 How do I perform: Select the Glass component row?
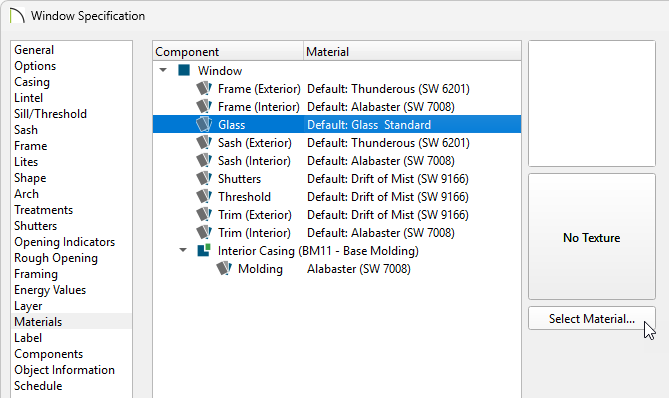(337, 125)
